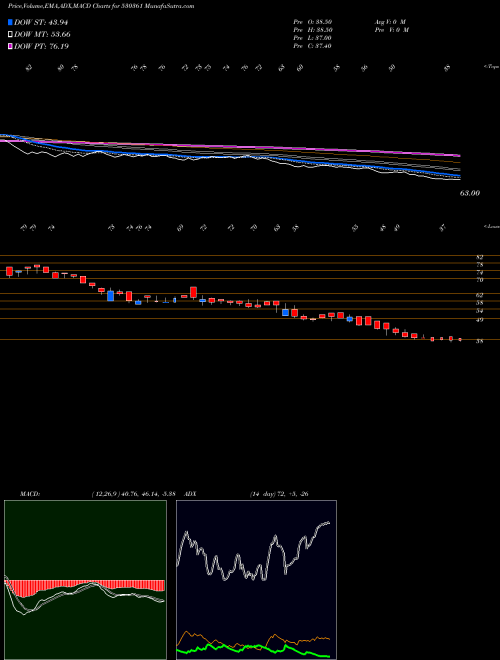
Task: Click the white DOW MT legend swatch
Action: tap(10, 35)
